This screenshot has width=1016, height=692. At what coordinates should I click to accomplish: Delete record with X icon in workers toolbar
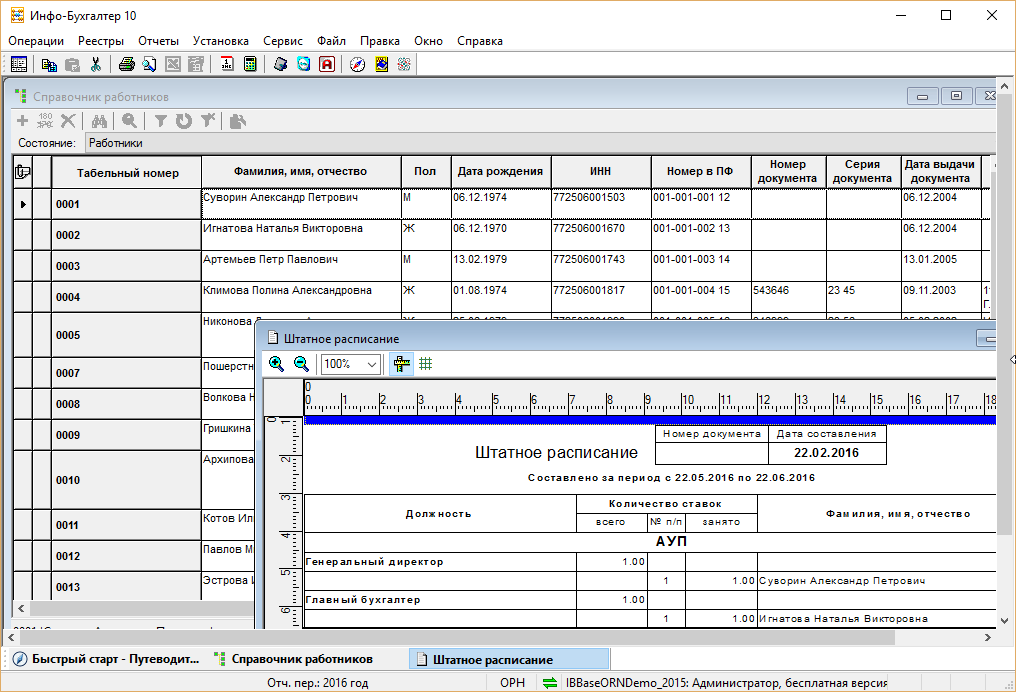coord(68,121)
